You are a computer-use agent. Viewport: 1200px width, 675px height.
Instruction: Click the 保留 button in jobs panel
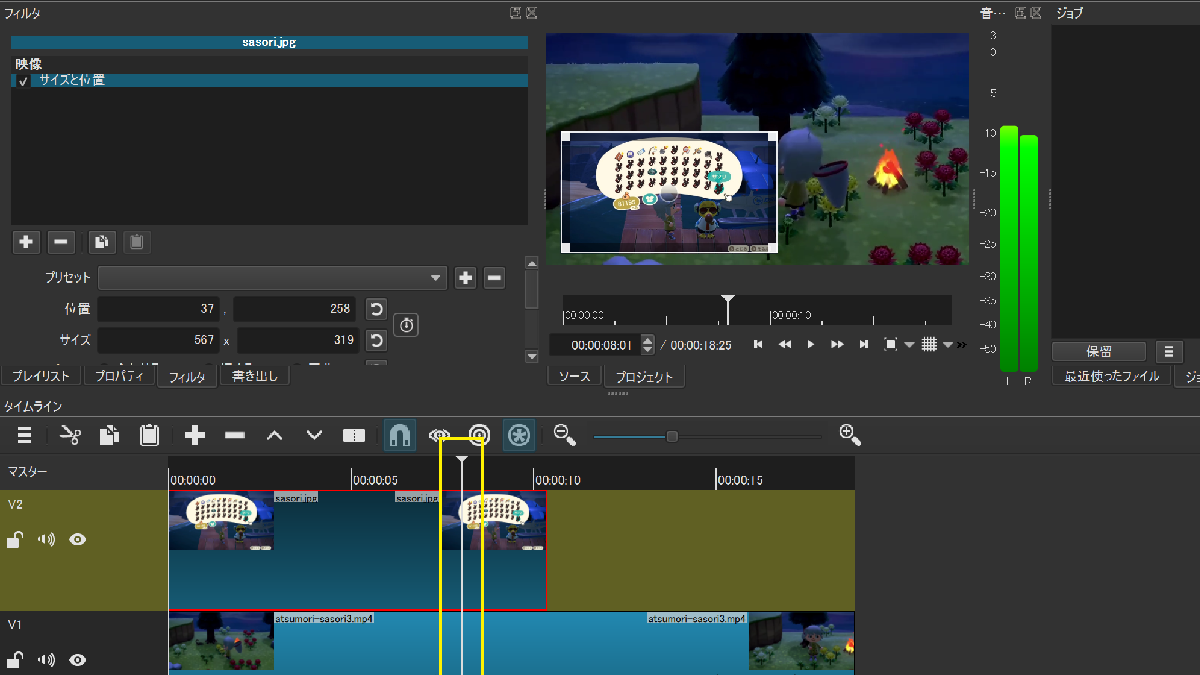[x=1099, y=352]
